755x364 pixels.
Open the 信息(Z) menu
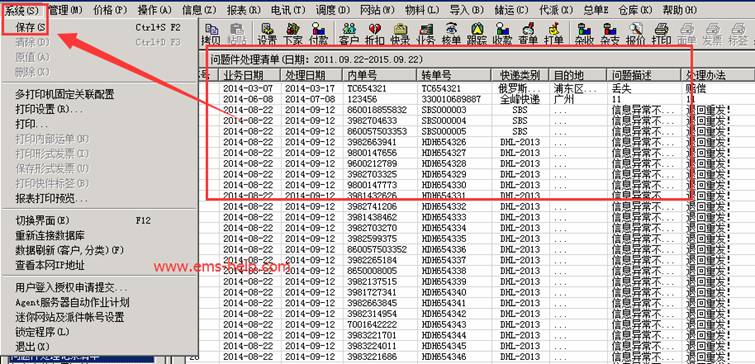[x=199, y=9]
